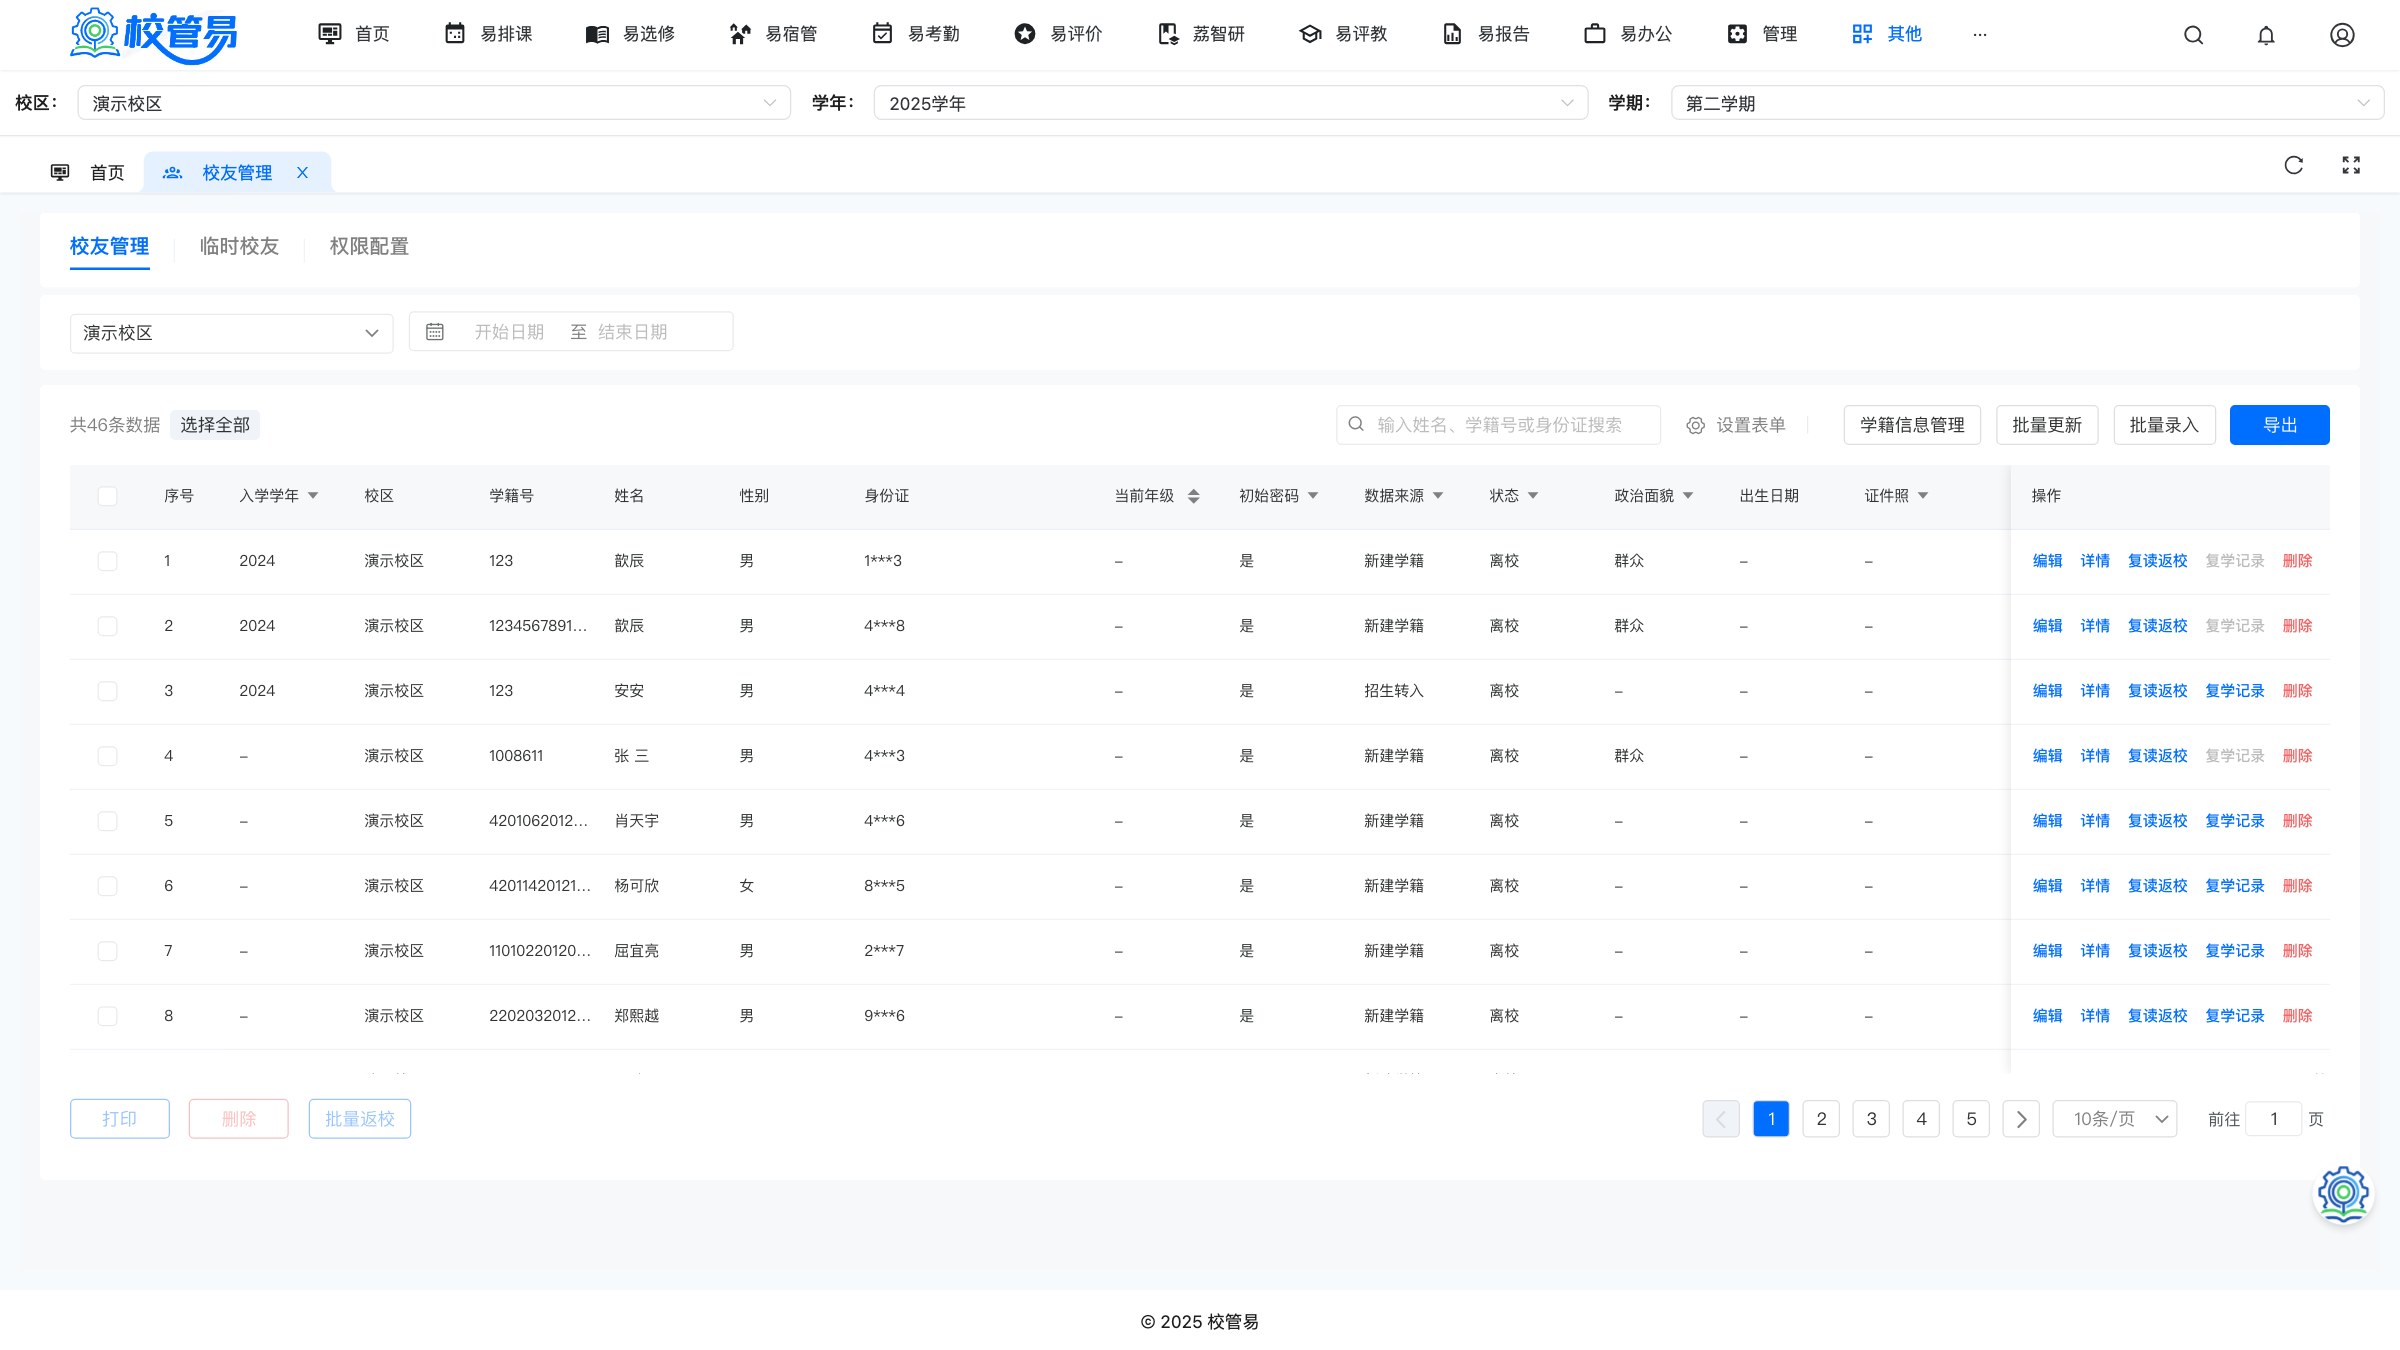
Task: Click the 前往 page number input
Action: [x=2273, y=1119]
